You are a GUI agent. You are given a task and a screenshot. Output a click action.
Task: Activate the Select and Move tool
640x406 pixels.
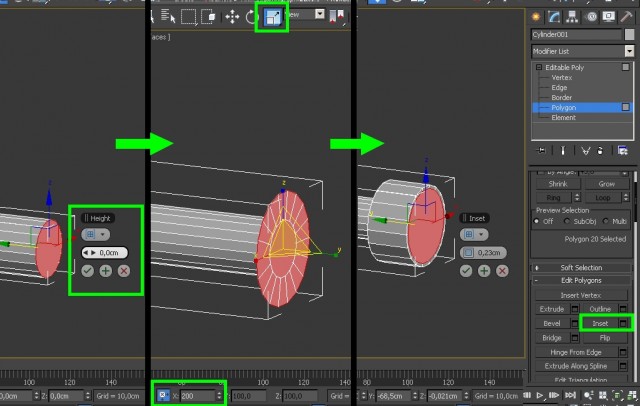(x=232, y=17)
